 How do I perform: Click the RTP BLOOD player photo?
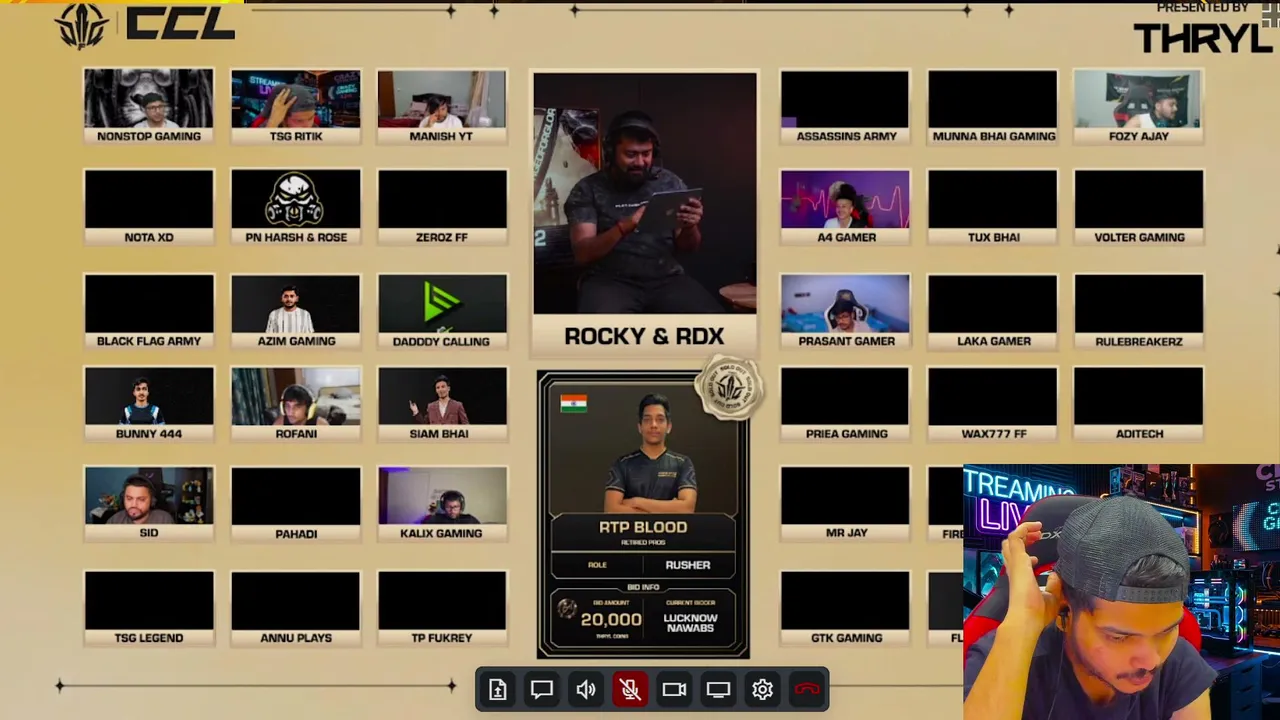pyautogui.click(x=652, y=453)
